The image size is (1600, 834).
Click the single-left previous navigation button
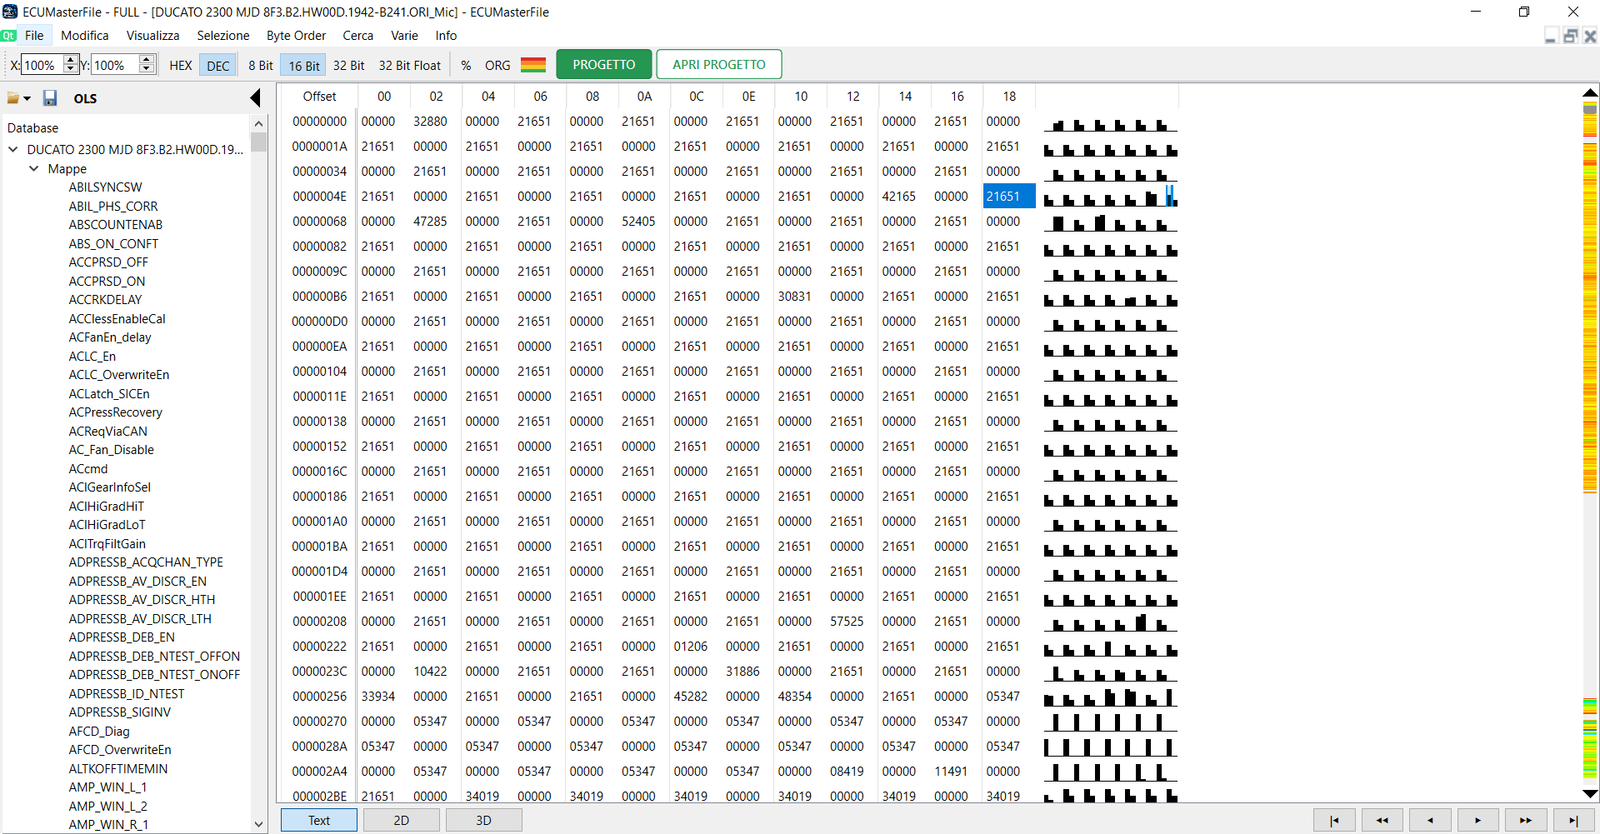(x=1430, y=820)
